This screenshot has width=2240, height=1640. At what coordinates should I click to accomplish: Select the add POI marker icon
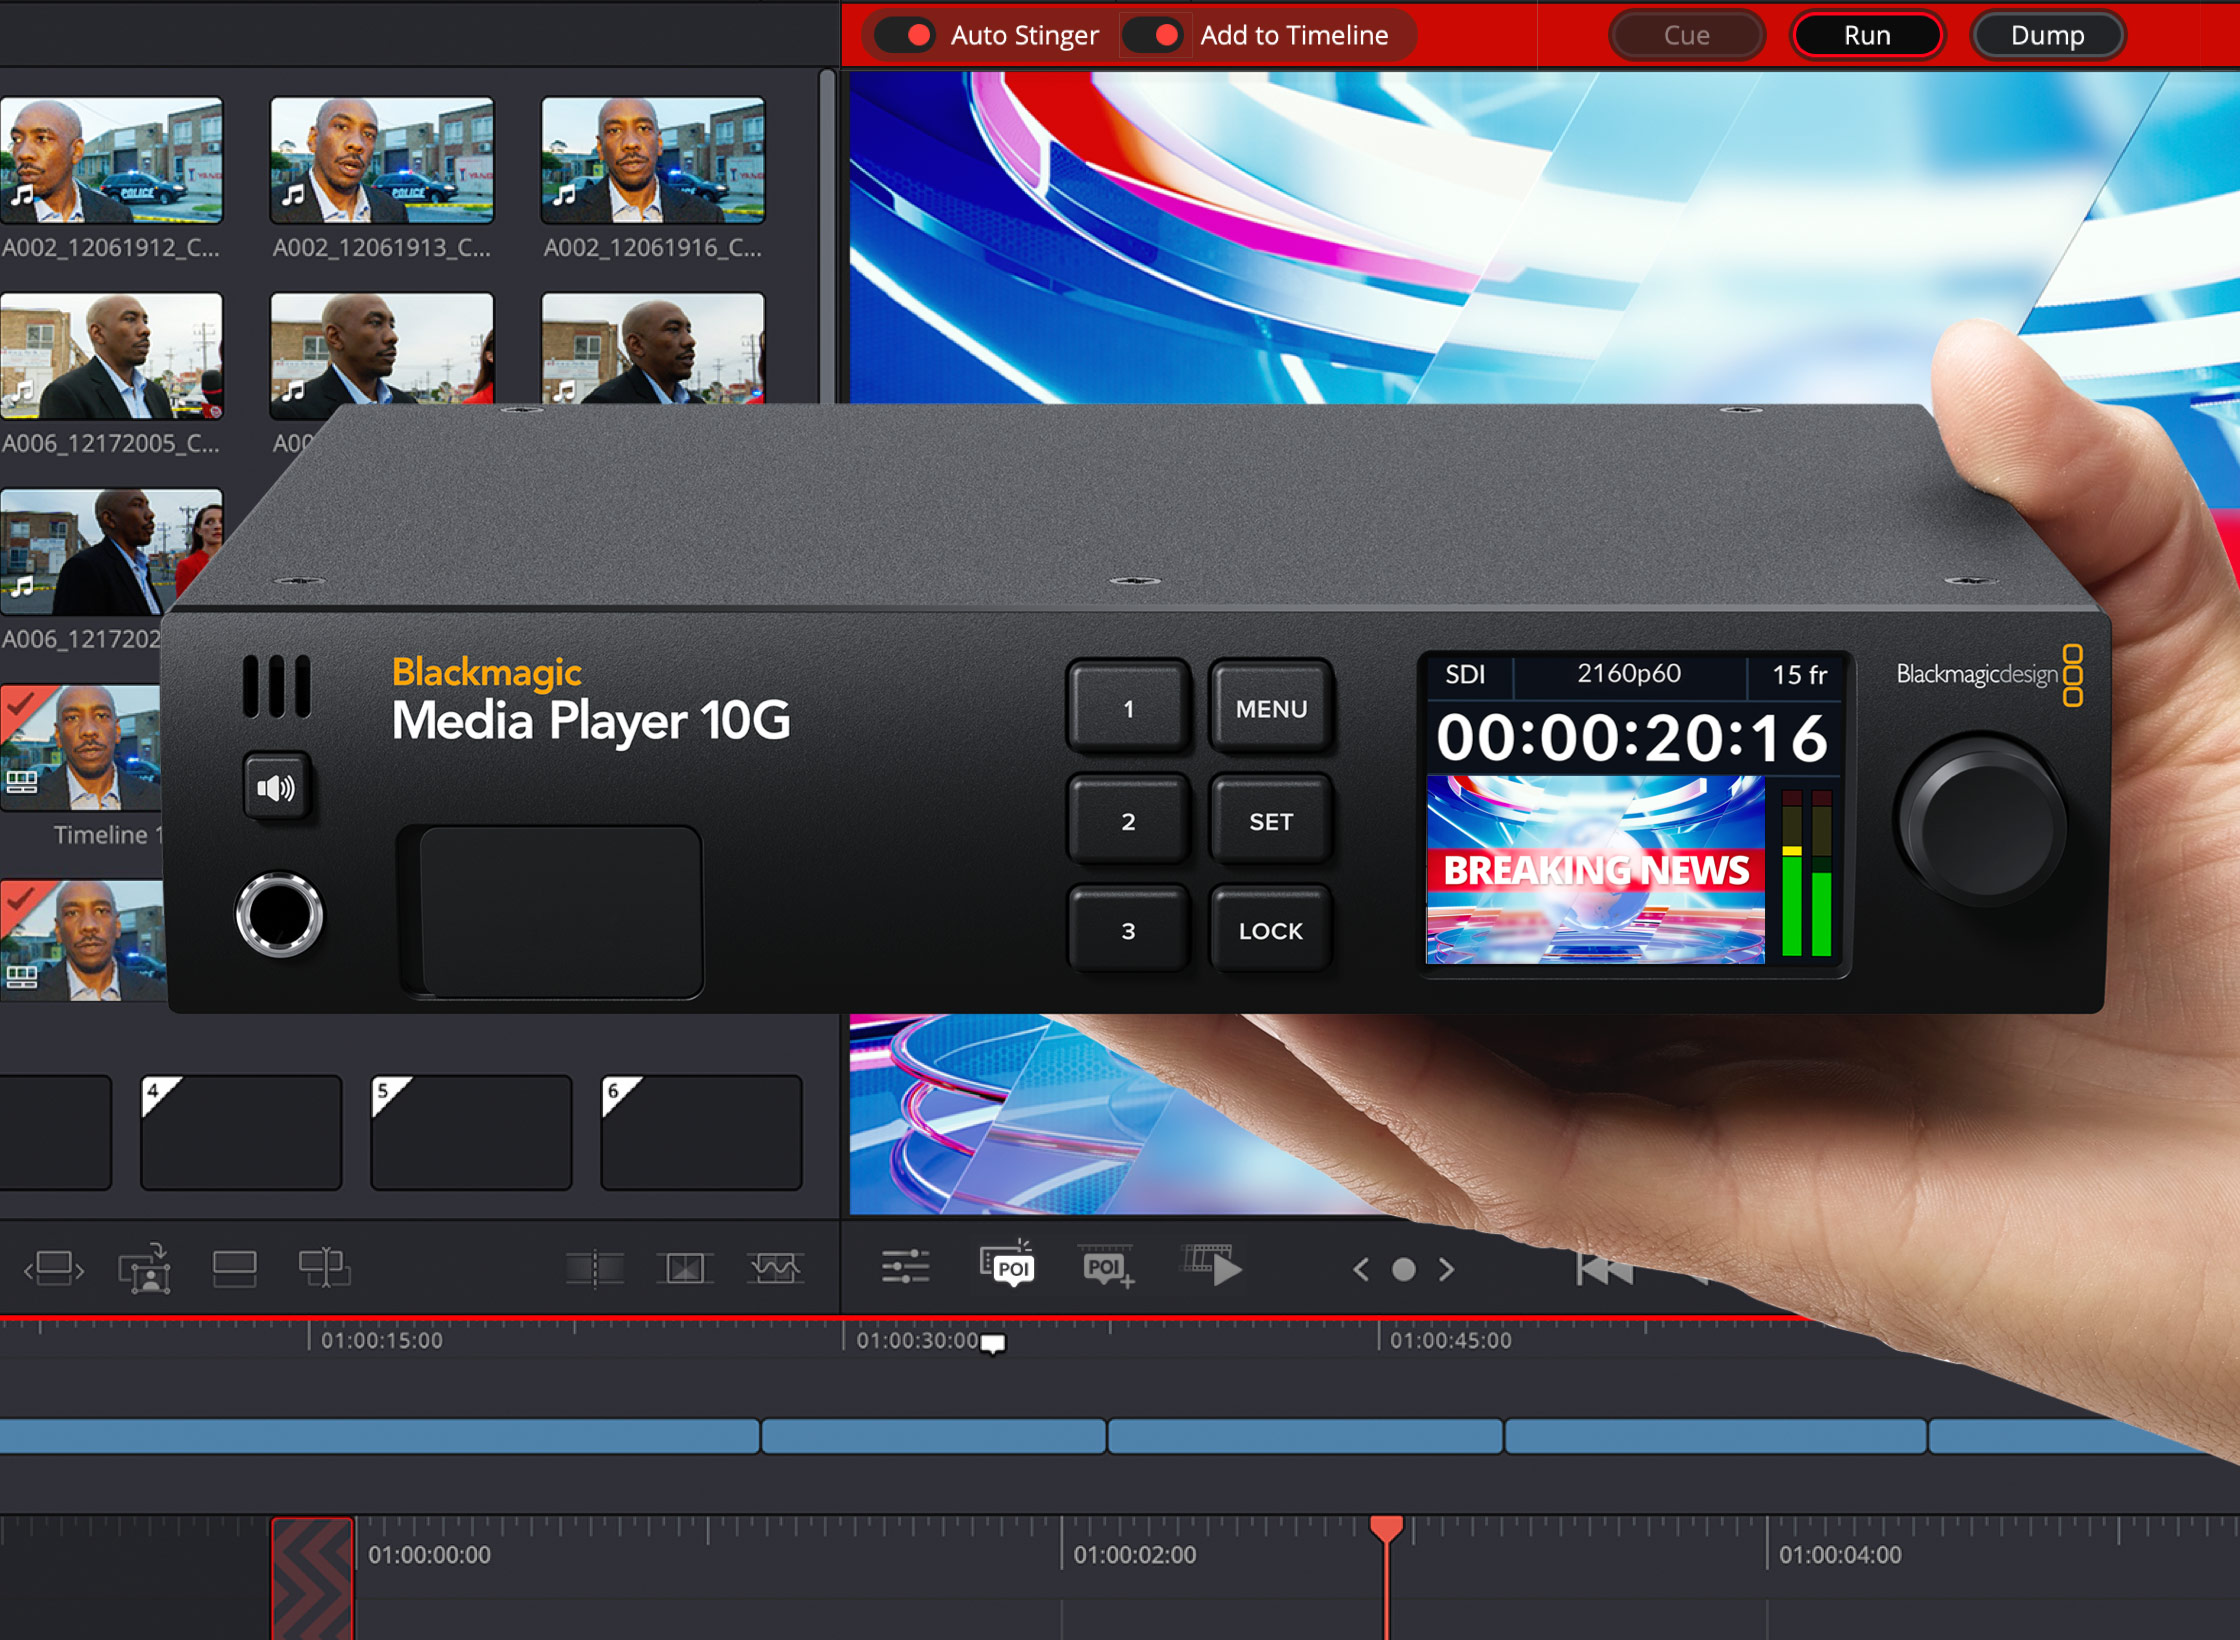tap(1105, 1268)
